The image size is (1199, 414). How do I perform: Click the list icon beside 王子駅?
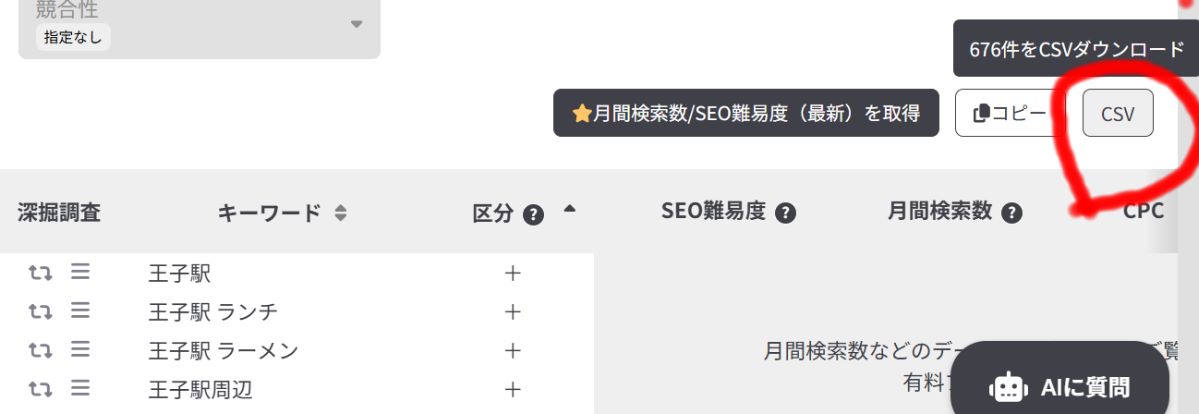(80, 273)
